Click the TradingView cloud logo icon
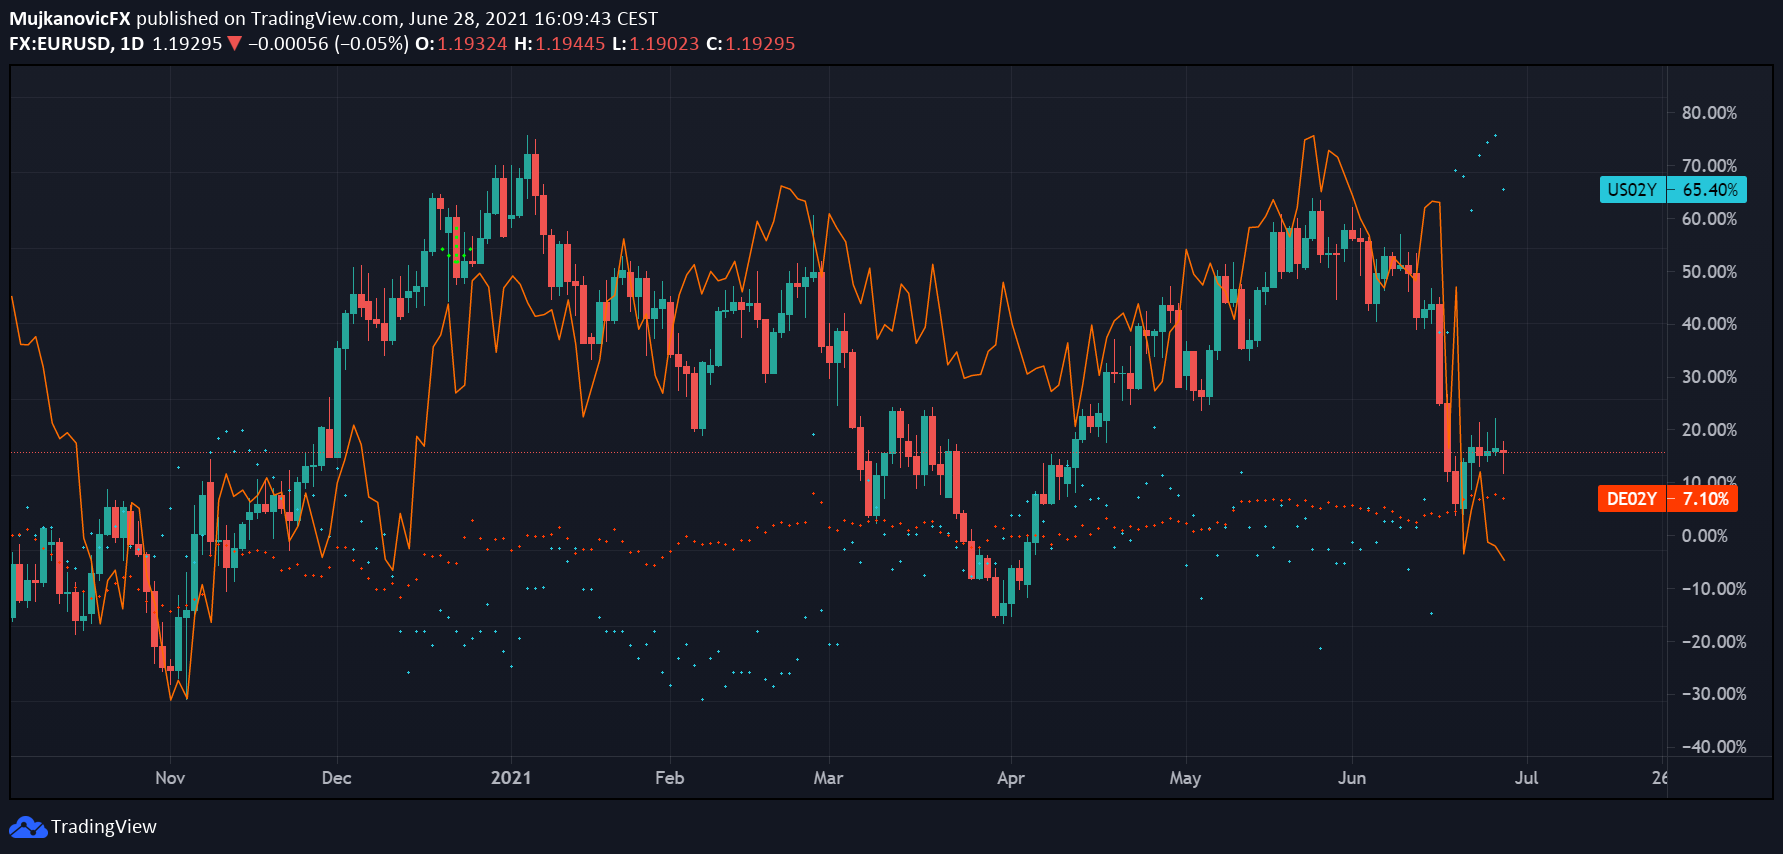1783x854 pixels. coord(28,827)
